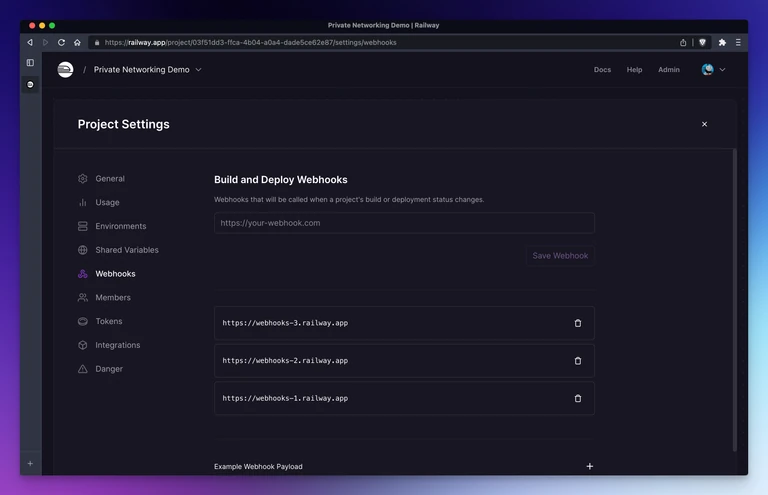
Task: Reload the page with the refresh icon
Action: [61, 43]
